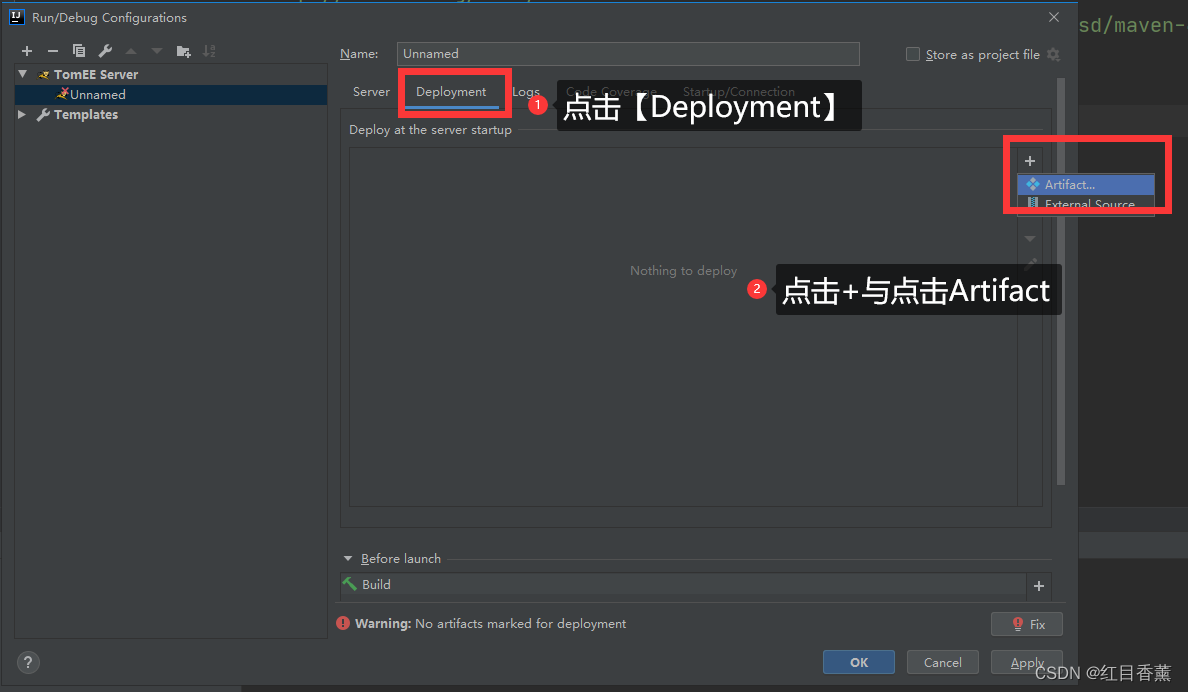Add a new run configuration with plus icon
1188x692 pixels.
(27, 51)
